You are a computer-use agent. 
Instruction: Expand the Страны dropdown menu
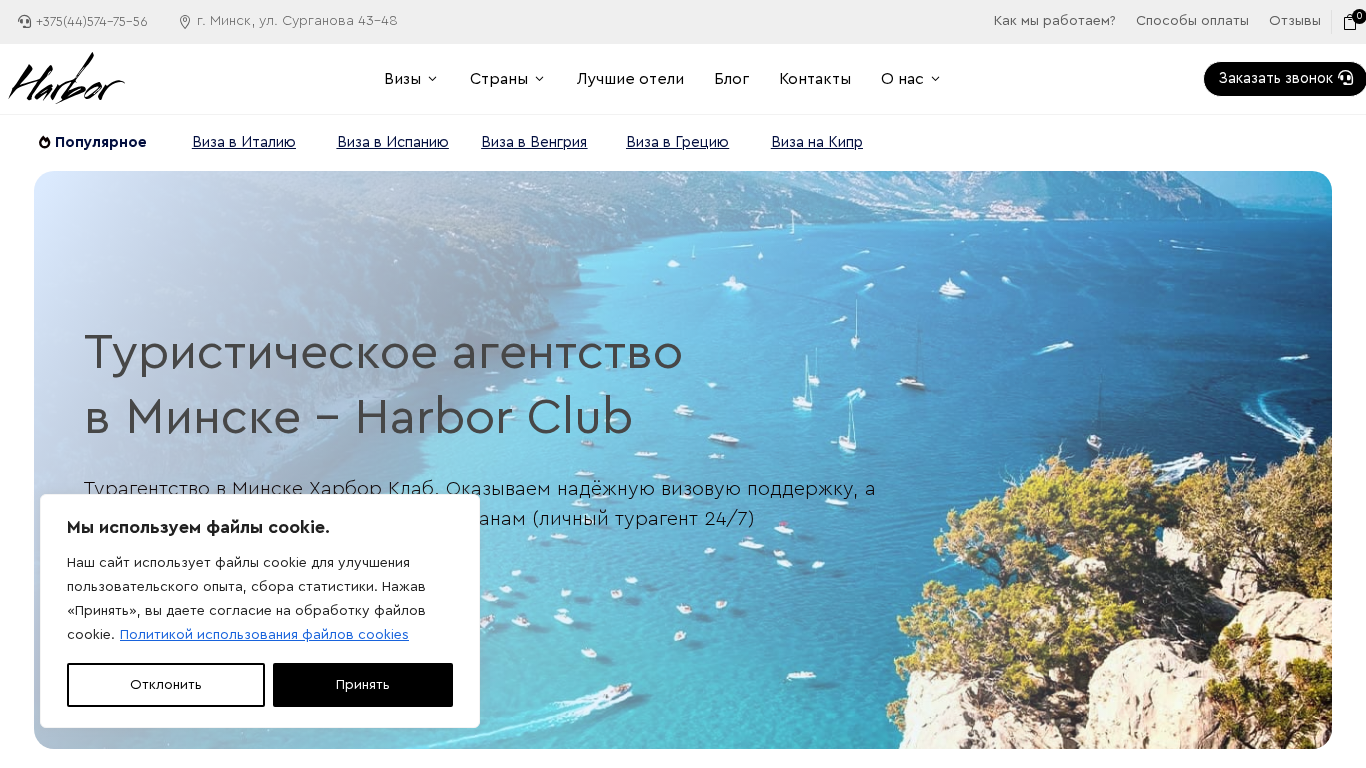click(x=507, y=79)
